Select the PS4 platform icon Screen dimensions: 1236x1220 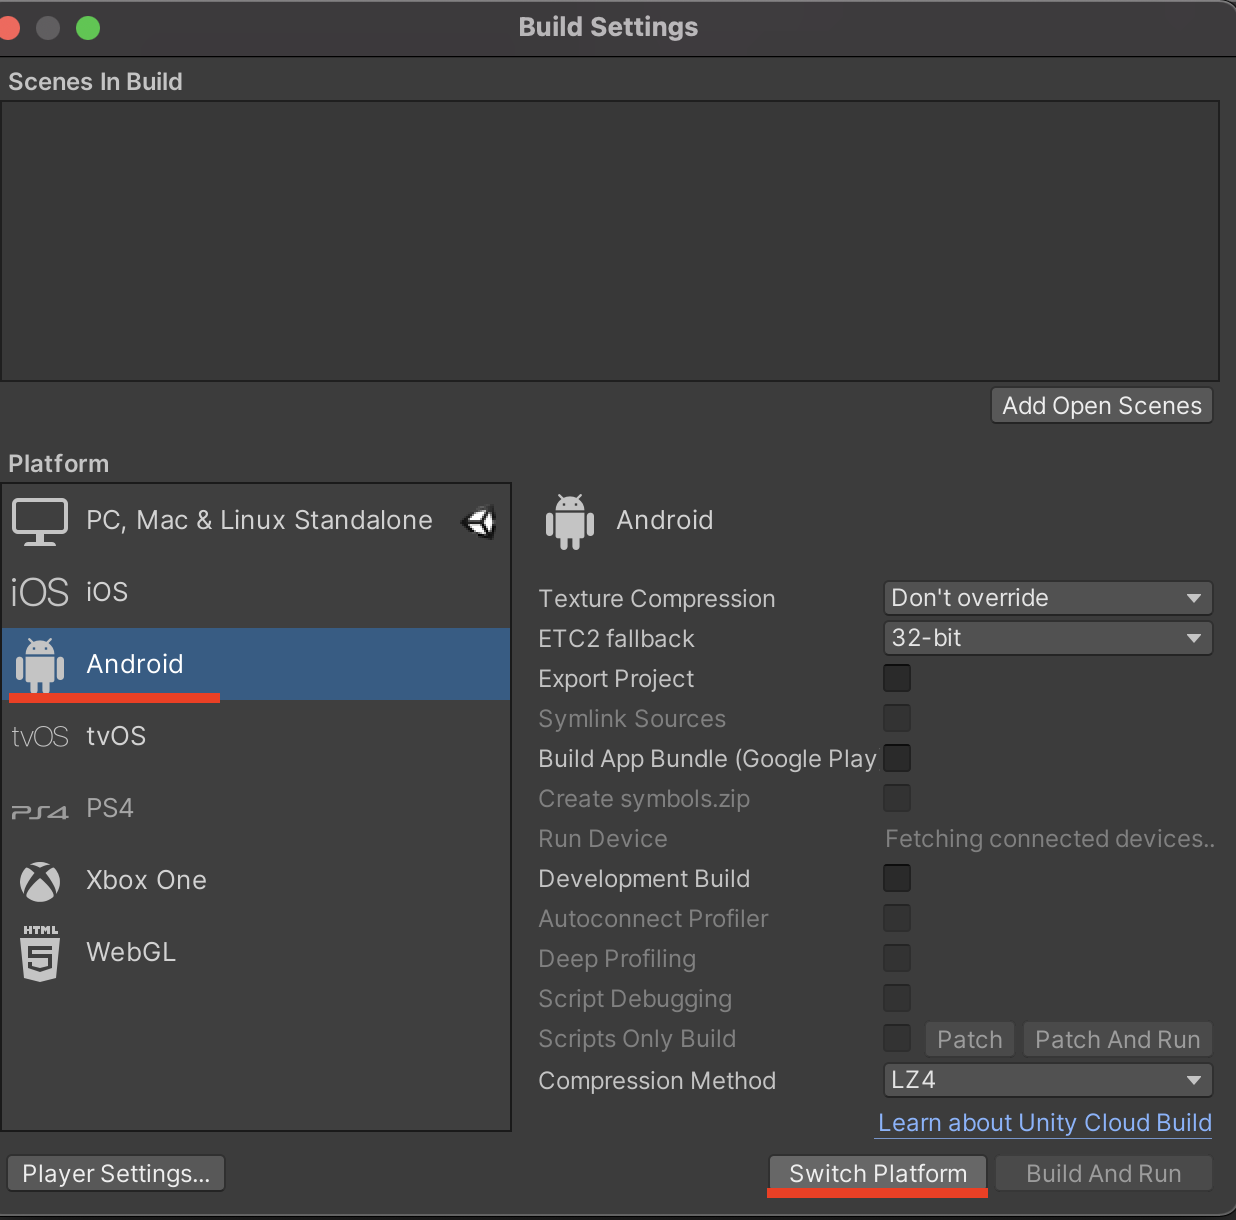pos(39,807)
